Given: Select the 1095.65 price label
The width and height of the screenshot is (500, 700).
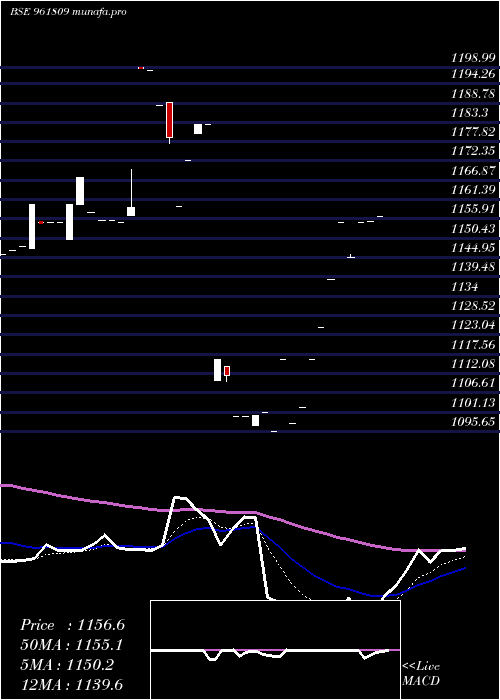Looking at the screenshot, I should (x=473, y=422).
